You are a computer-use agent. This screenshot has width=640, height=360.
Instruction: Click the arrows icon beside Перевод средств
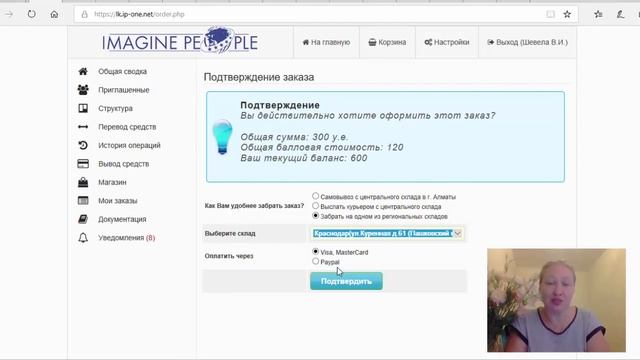83,127
